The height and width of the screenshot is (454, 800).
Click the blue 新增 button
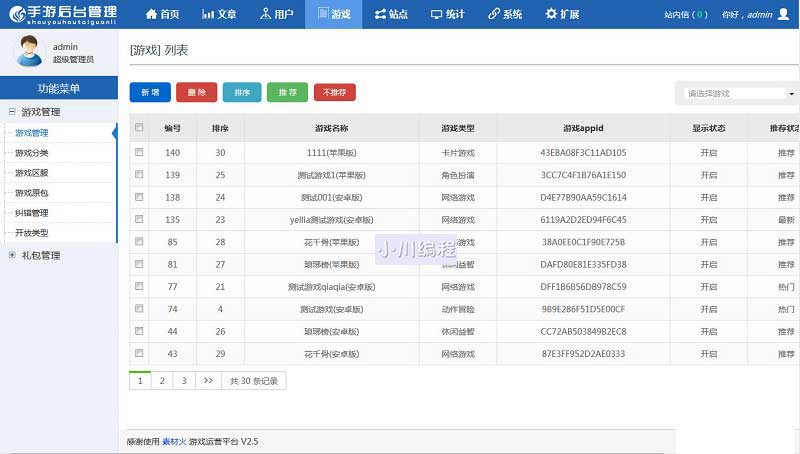(x=150, y=92)
